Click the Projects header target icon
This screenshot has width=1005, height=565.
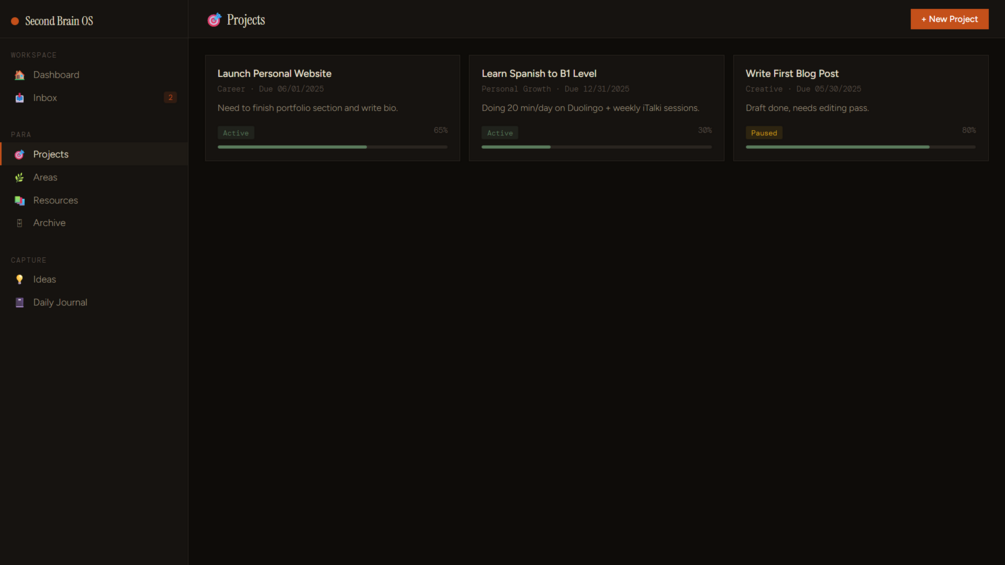tap(214, 20)
